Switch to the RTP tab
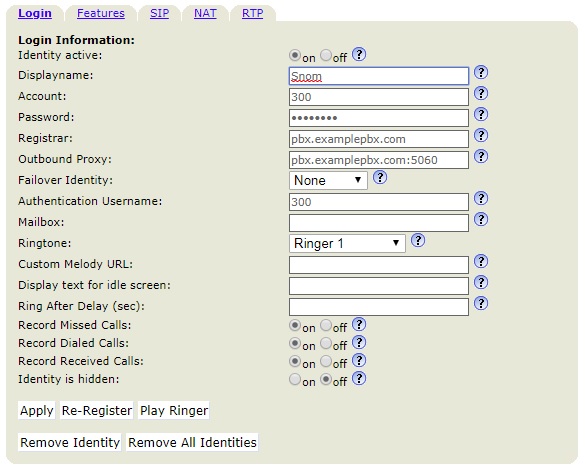 point(252,13)
